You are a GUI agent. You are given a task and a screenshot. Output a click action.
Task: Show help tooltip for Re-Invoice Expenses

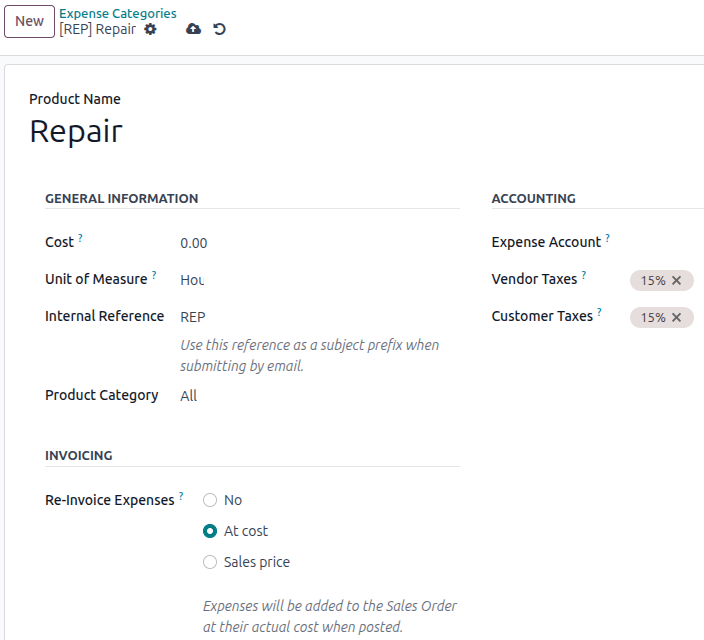click(x=181, y=496)
